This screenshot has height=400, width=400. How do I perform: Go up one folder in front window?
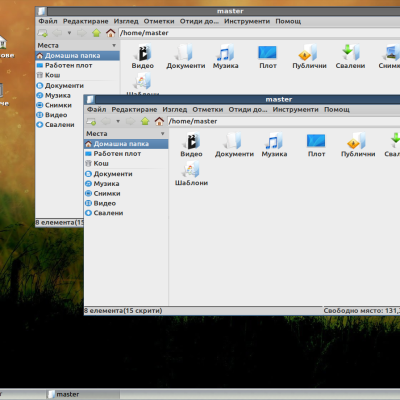click(145, 121)
